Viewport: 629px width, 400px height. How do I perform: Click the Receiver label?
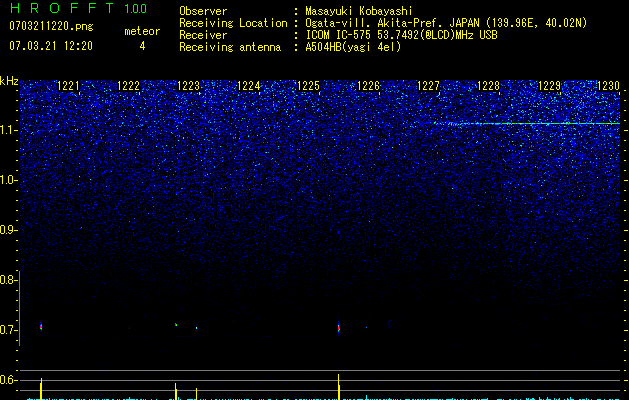[x=203, y=35]
